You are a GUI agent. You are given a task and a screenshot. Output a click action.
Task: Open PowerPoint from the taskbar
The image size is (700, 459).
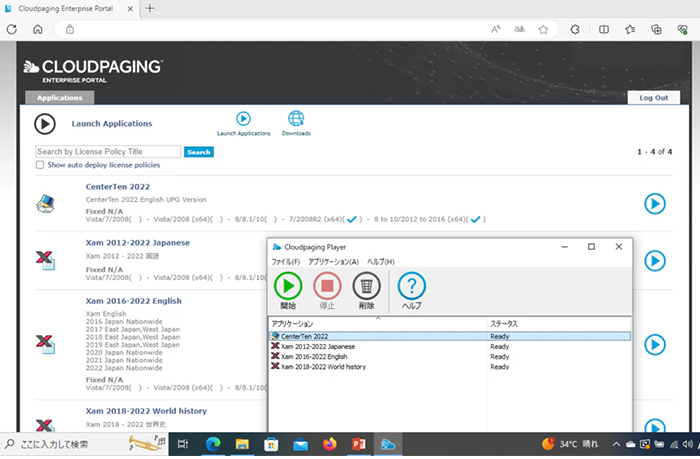click(x=359, y=444)
